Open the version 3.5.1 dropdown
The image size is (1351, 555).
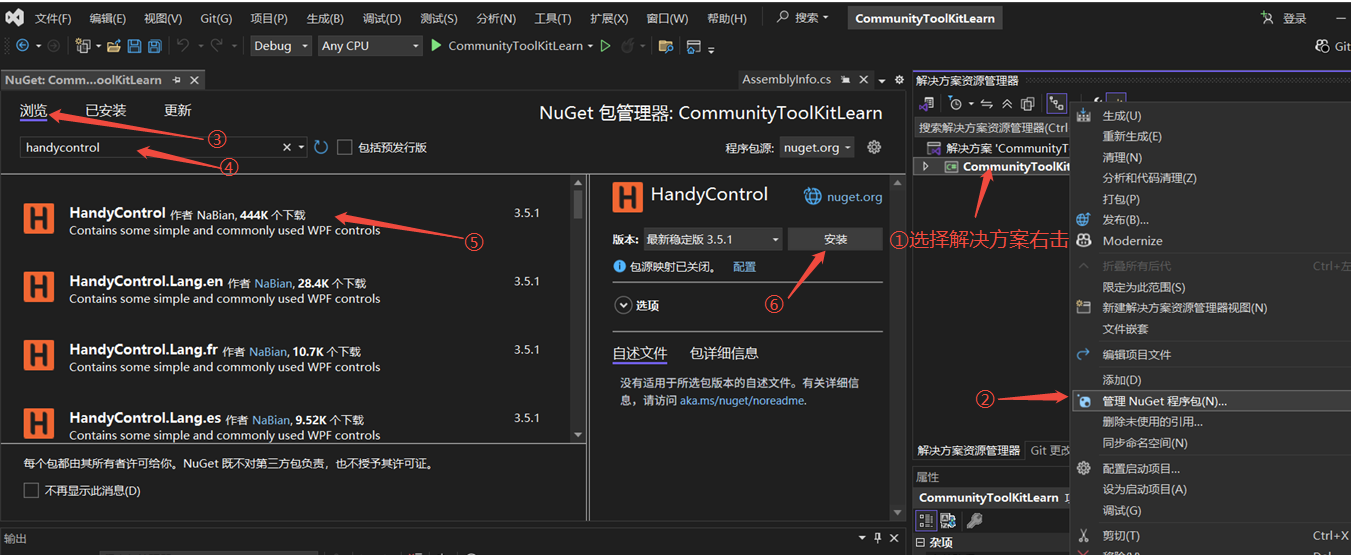click(x=713, y=240)
